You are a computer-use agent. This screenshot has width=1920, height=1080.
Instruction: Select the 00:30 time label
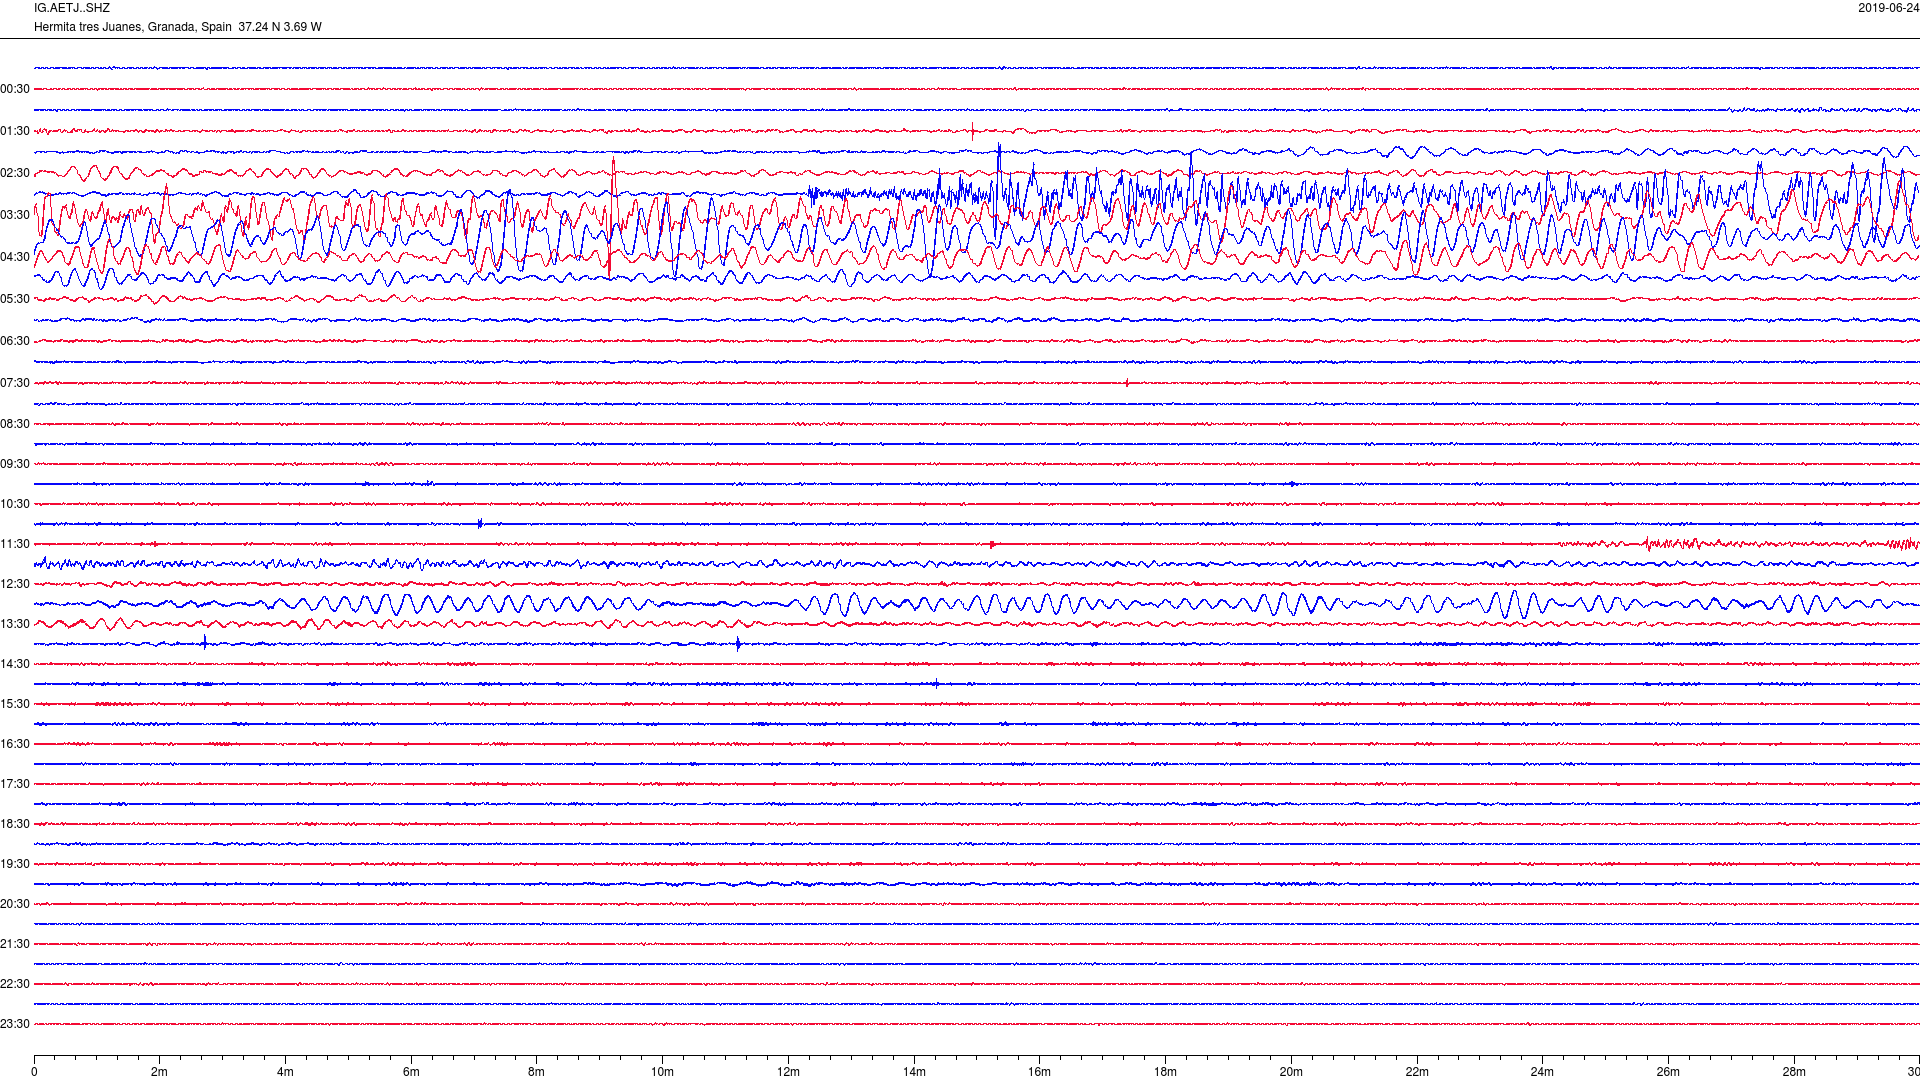[15, 89]
